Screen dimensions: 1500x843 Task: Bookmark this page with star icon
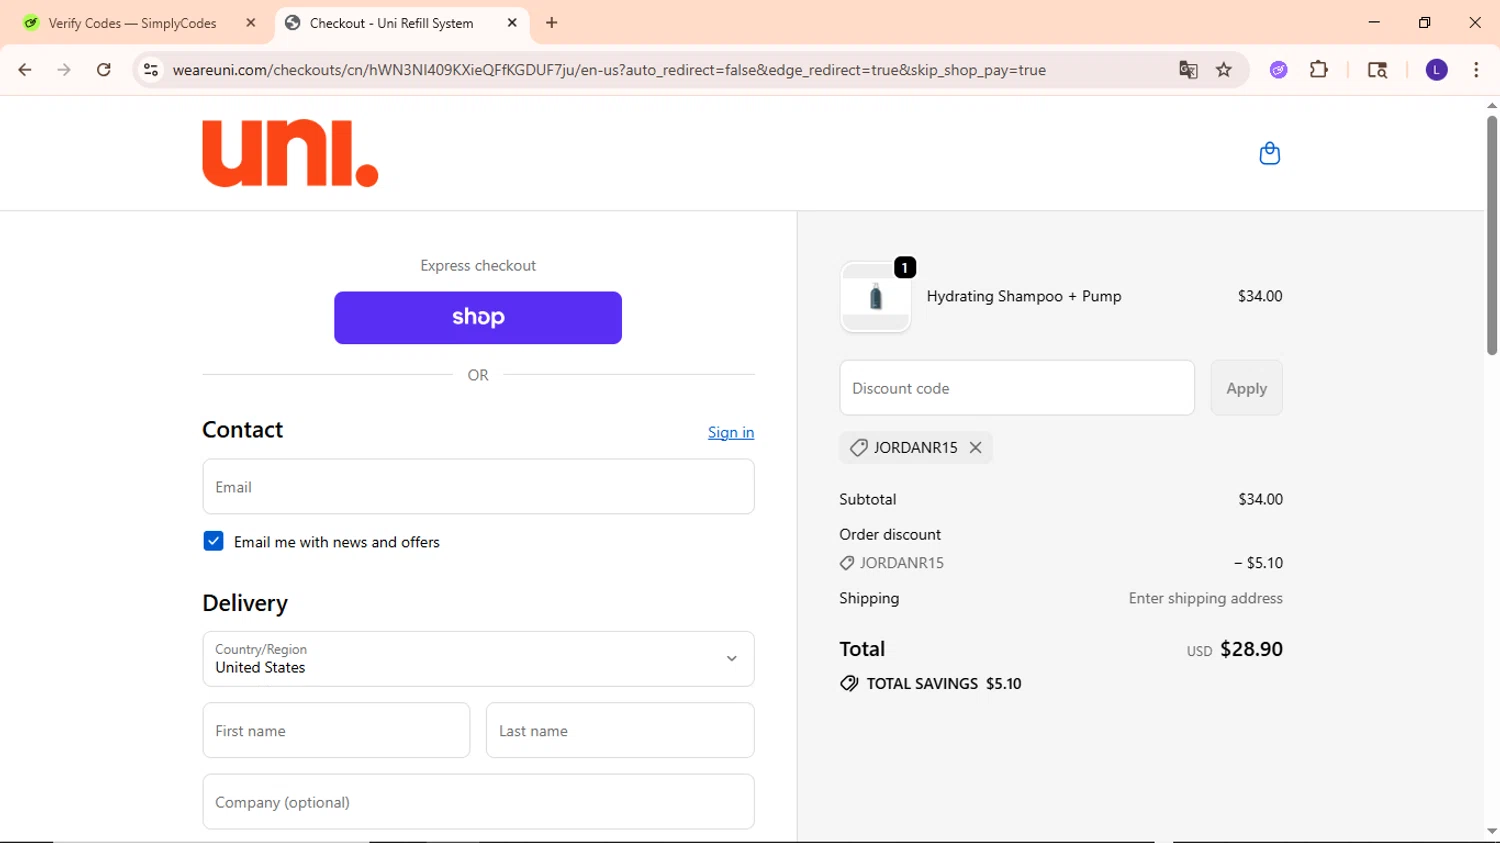(x=1224, y=70)
